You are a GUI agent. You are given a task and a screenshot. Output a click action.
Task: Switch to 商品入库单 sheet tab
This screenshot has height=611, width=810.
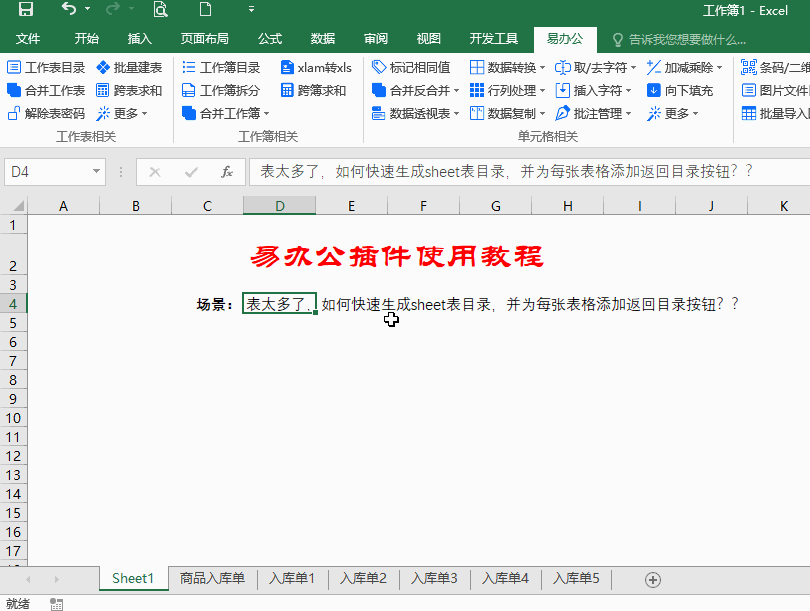212,578
